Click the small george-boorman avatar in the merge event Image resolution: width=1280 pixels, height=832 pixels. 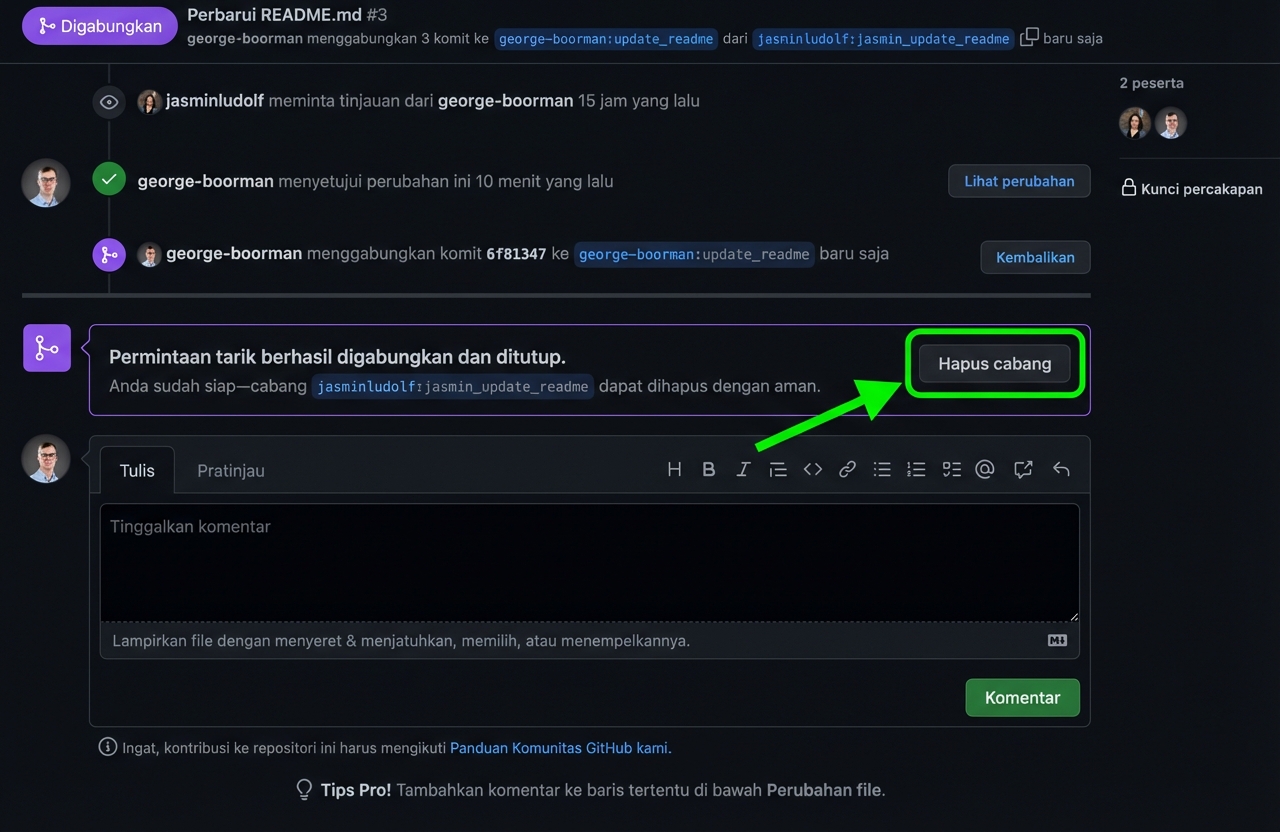click(x=149, y=254)
